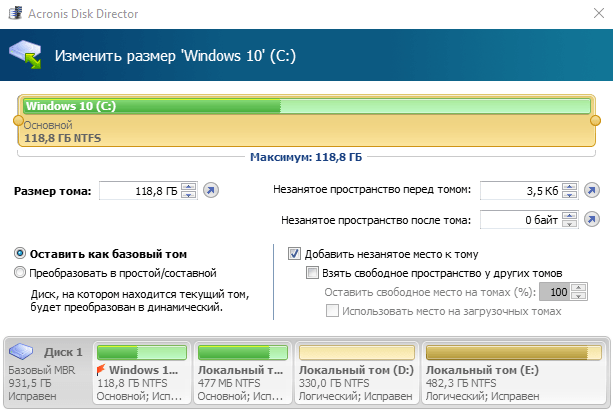Decrease free space percent stepper down
Screen dimensions: 613x414
(x=578, y=296)
